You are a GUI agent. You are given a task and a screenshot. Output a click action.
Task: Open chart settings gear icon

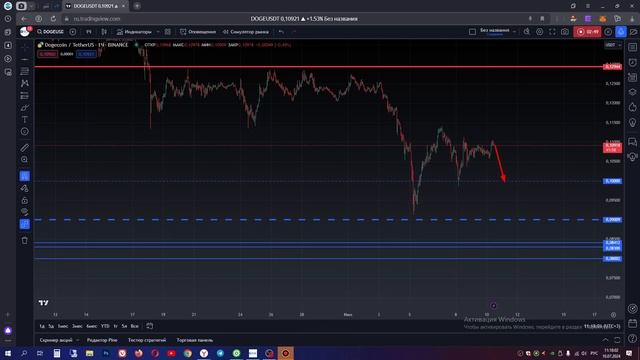(x=540, y=32)
